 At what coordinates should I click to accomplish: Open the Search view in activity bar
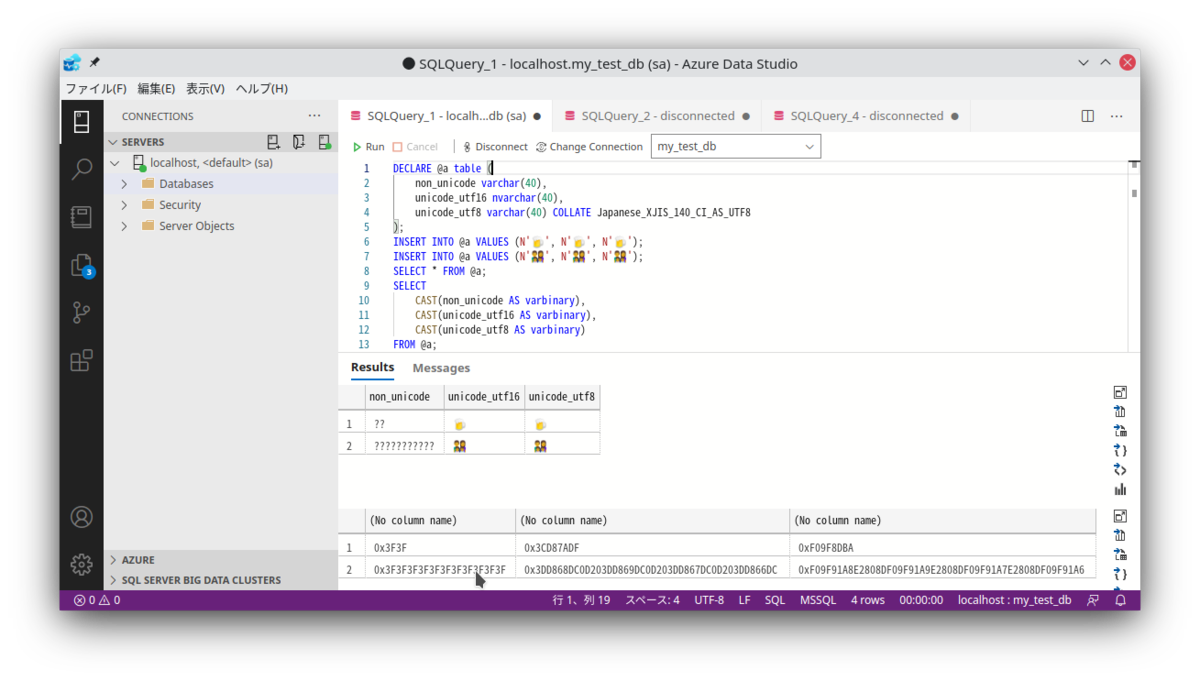point(82,169)
